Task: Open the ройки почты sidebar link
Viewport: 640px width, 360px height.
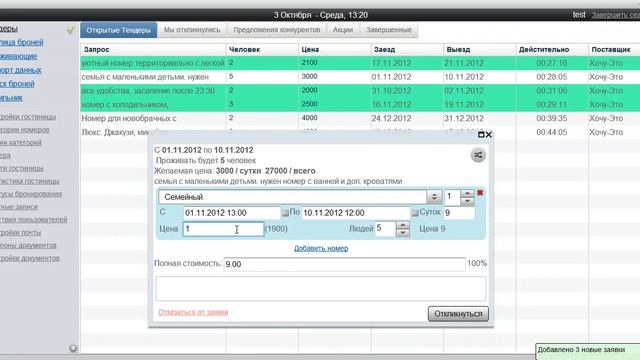Action: tap(20, 232)
